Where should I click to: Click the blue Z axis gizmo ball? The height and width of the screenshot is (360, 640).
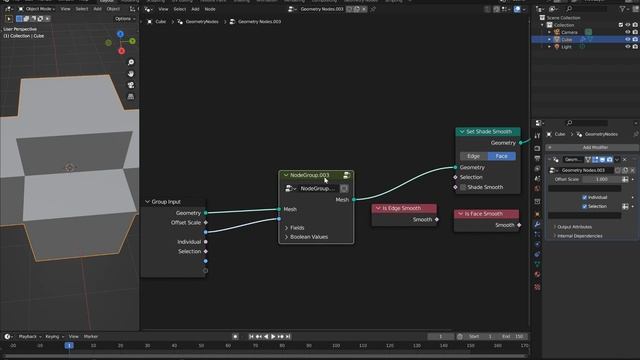(120, 34)
